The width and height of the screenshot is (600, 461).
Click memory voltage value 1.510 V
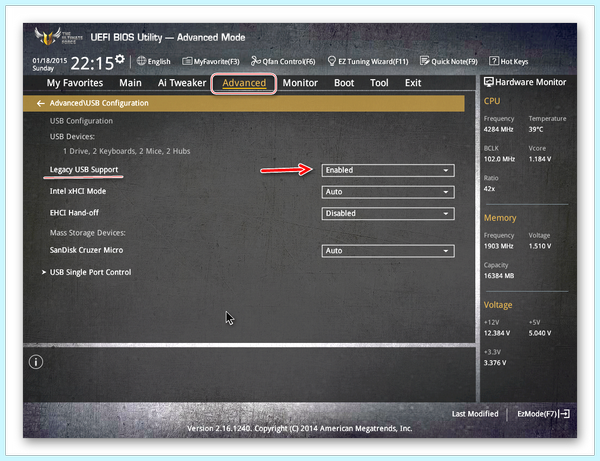click(x=540, y=246)
